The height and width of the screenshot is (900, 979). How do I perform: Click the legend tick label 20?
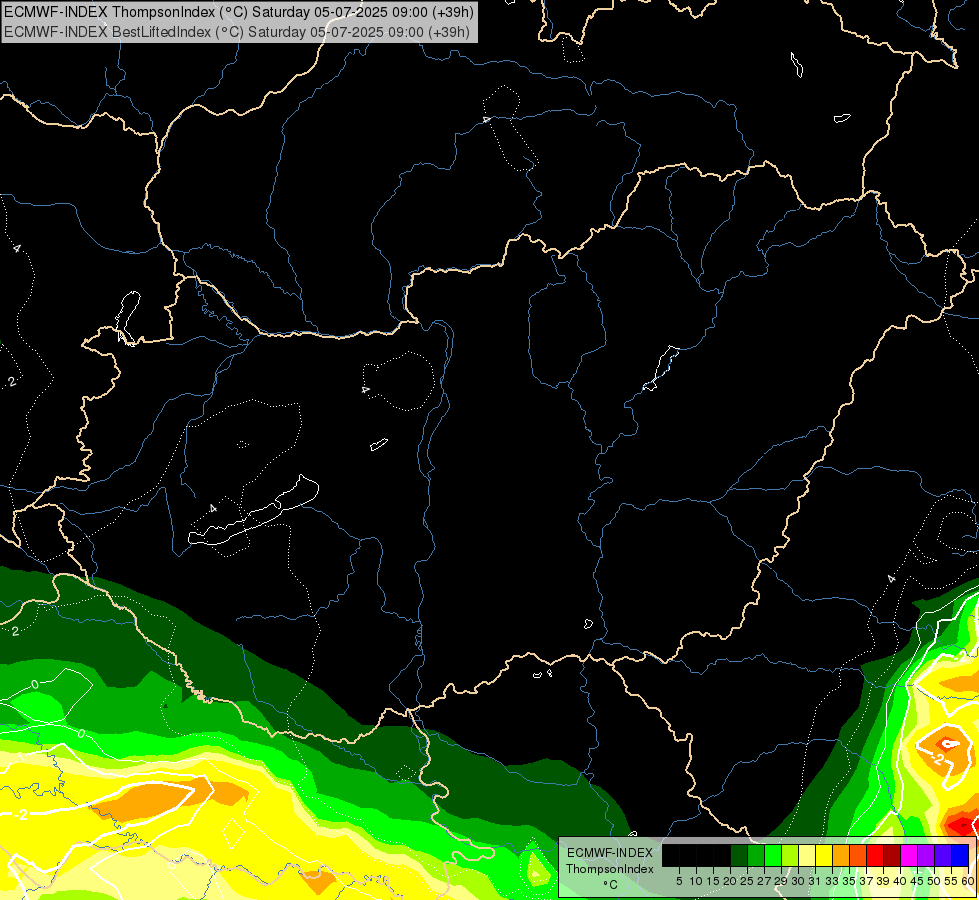click(730, 881)
